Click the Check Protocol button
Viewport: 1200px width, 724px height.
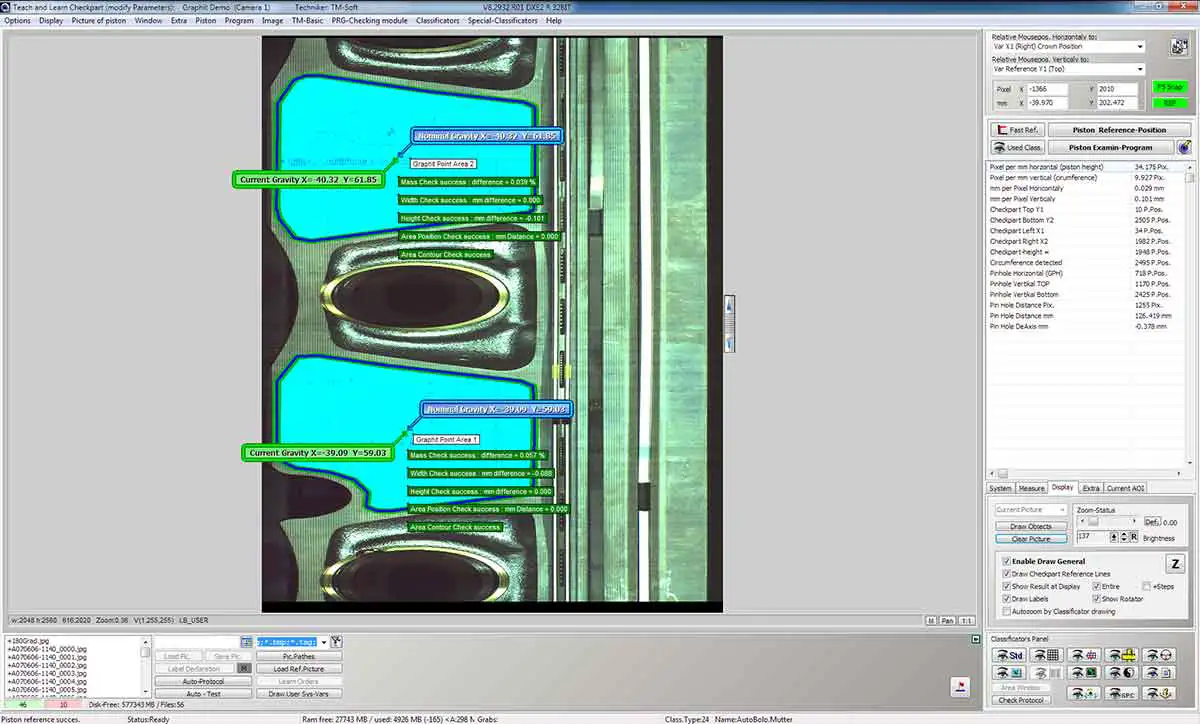1021,700
